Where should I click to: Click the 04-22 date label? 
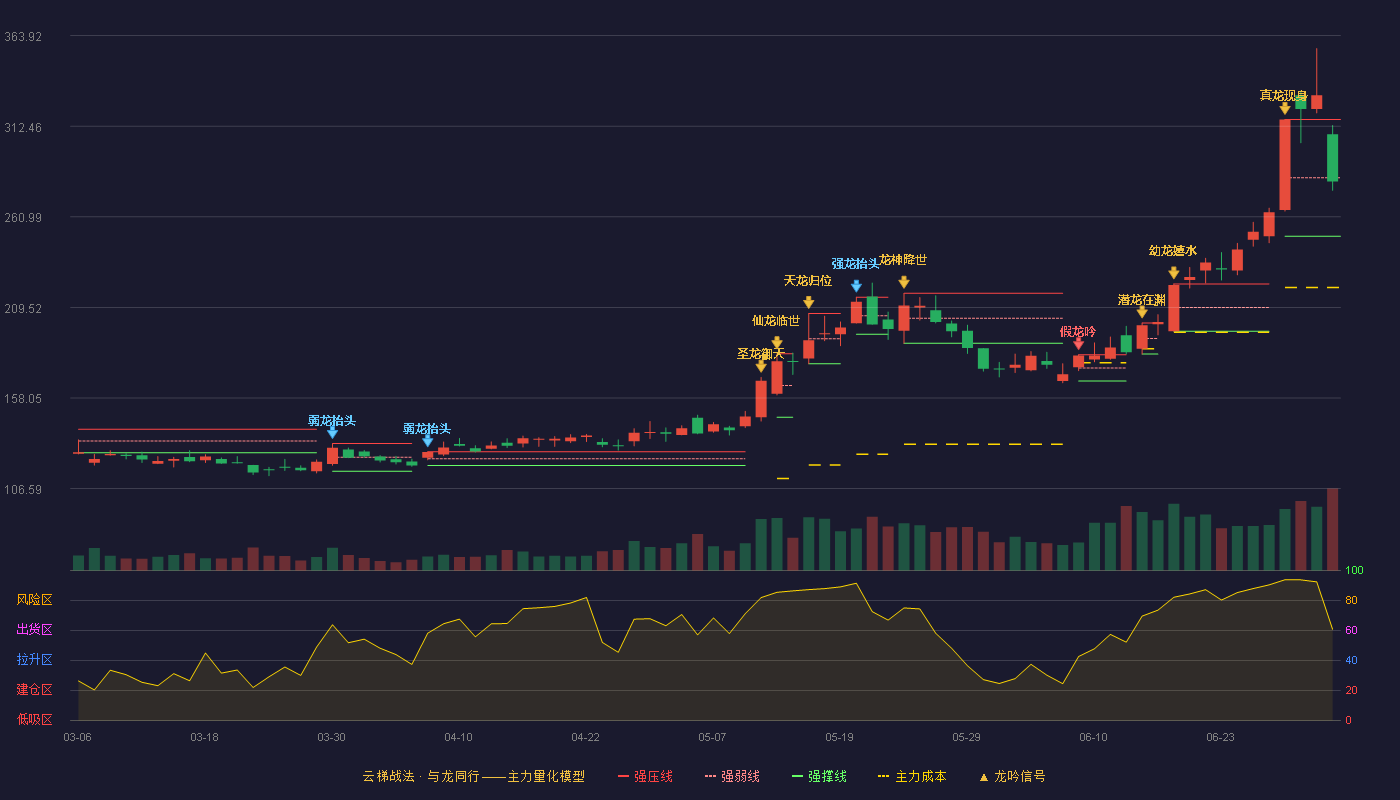[x=585, y=737]
